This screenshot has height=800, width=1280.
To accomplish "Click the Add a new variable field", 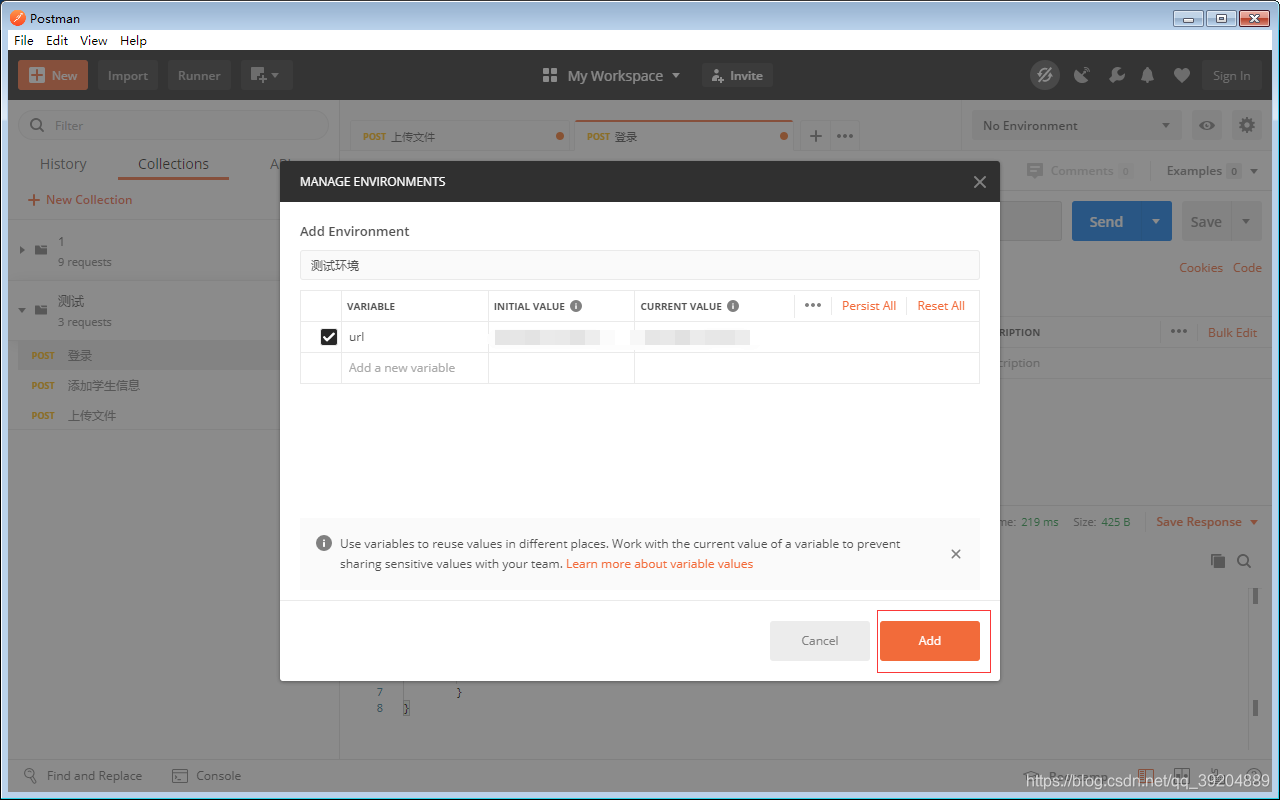I will (x=415, y=368).
